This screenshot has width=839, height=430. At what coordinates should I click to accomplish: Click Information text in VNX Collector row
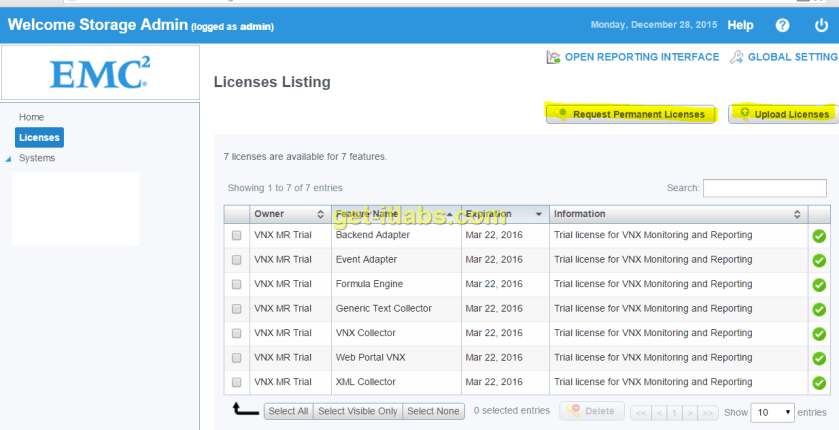653,333
